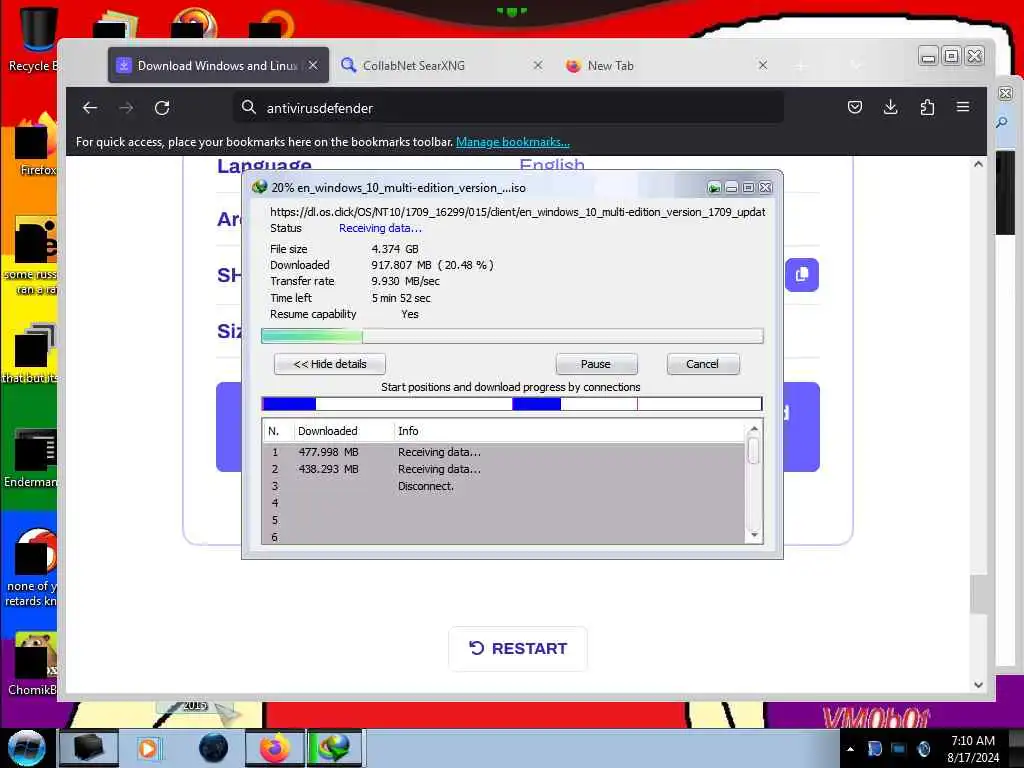Click the purple copy SHA icon button

pyautogui.click(x=801, y=275)
